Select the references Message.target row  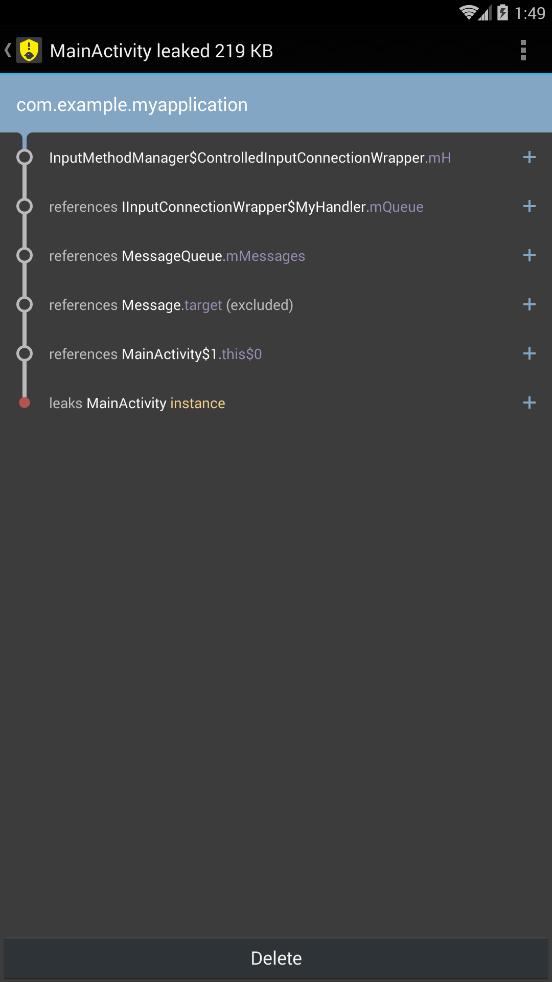pyautogui.click(x=276, y=304)
